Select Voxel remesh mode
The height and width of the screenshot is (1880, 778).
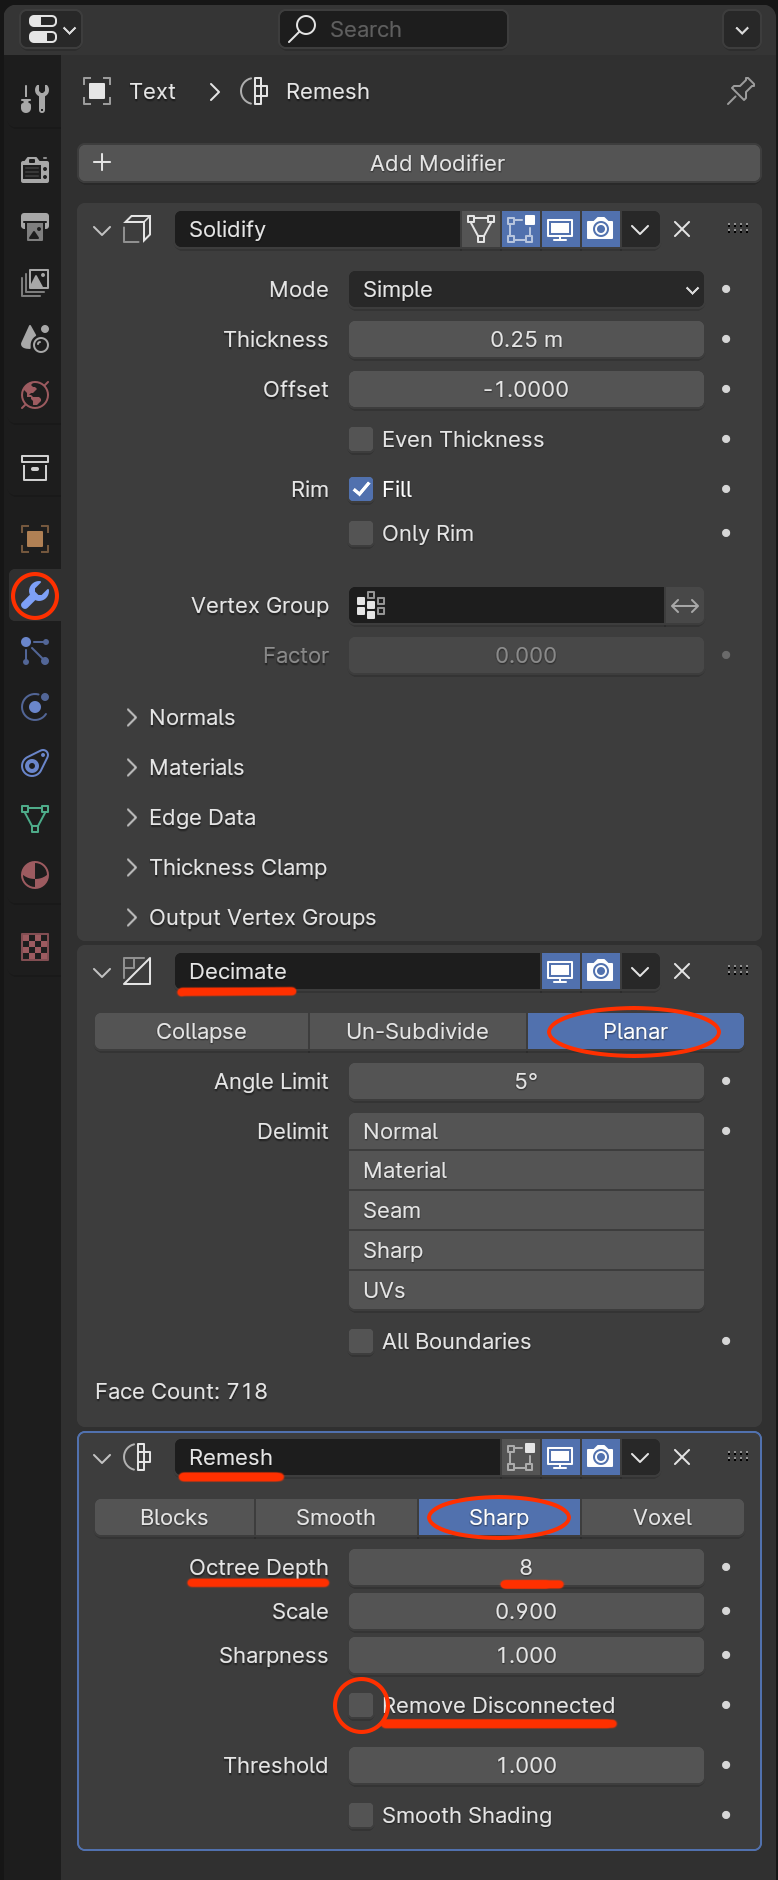662,1517
